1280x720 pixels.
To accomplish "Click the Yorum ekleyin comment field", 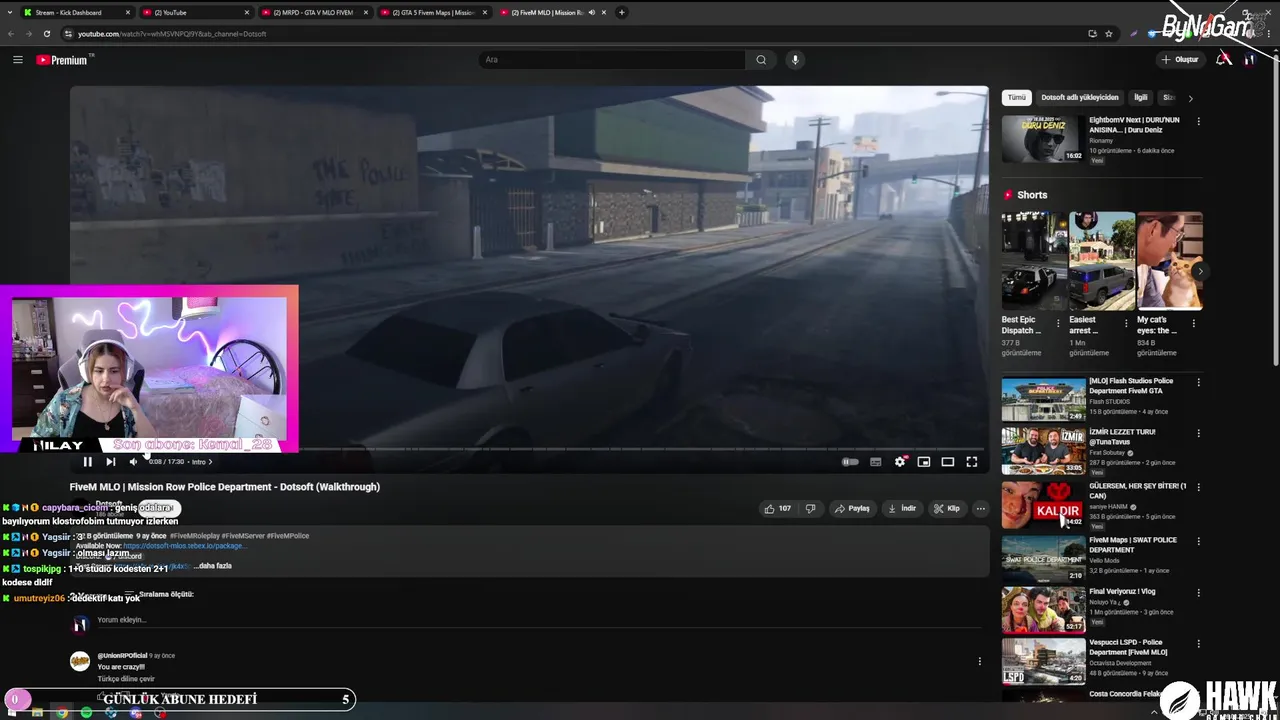I will point(122,620).
